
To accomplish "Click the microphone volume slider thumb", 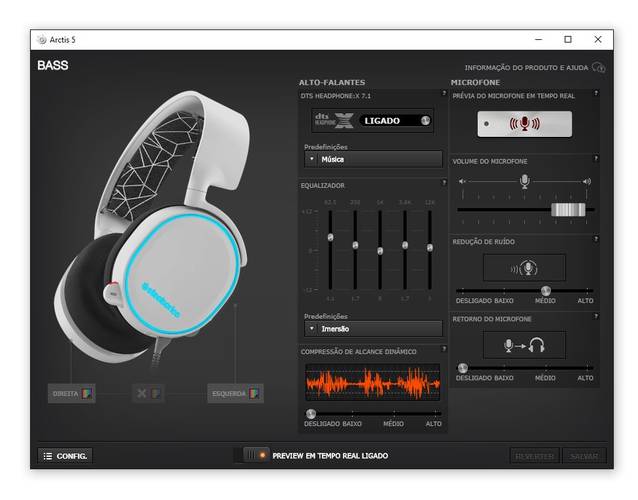I will pos(568,210).
